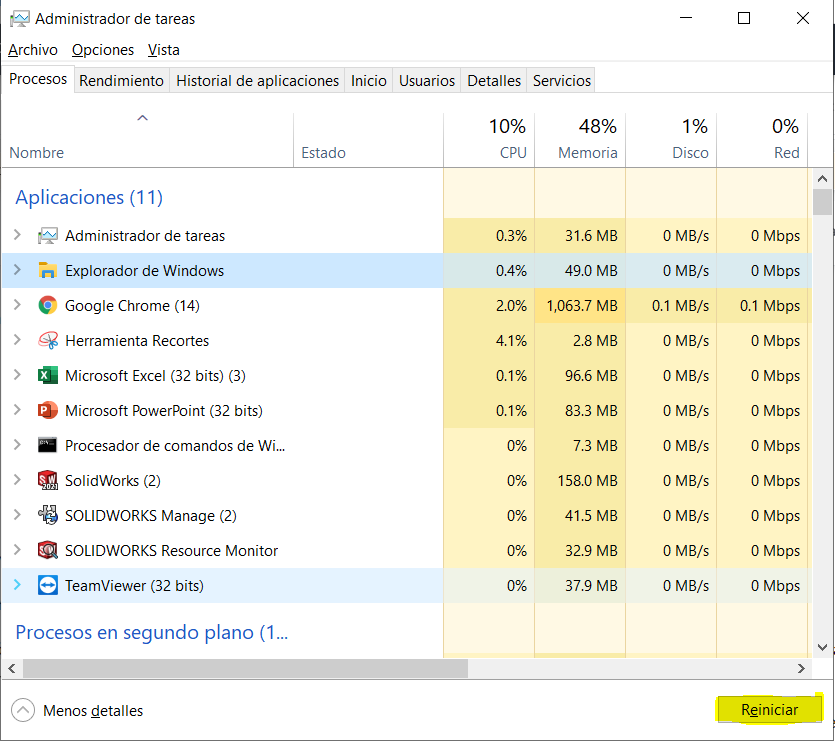
Task: Expand the SOLIDWORKS Resource Monitor row
Action: click(17, 550)
